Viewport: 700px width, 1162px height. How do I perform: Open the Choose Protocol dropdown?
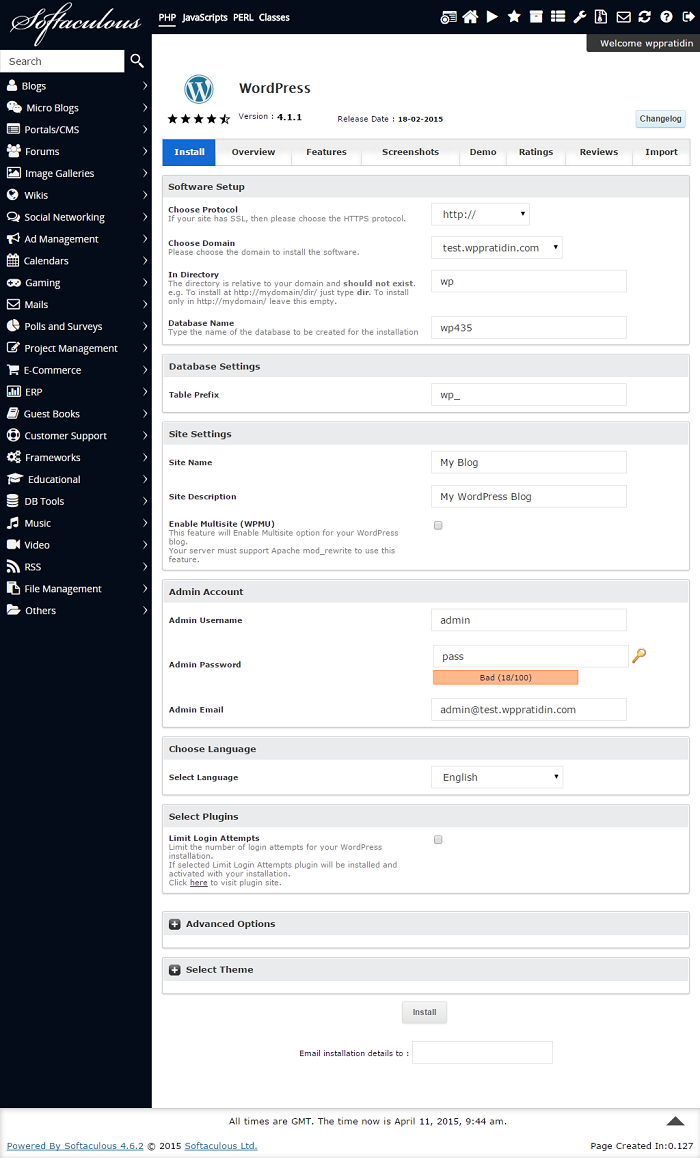pyautogui.click(x=480, y=214)
